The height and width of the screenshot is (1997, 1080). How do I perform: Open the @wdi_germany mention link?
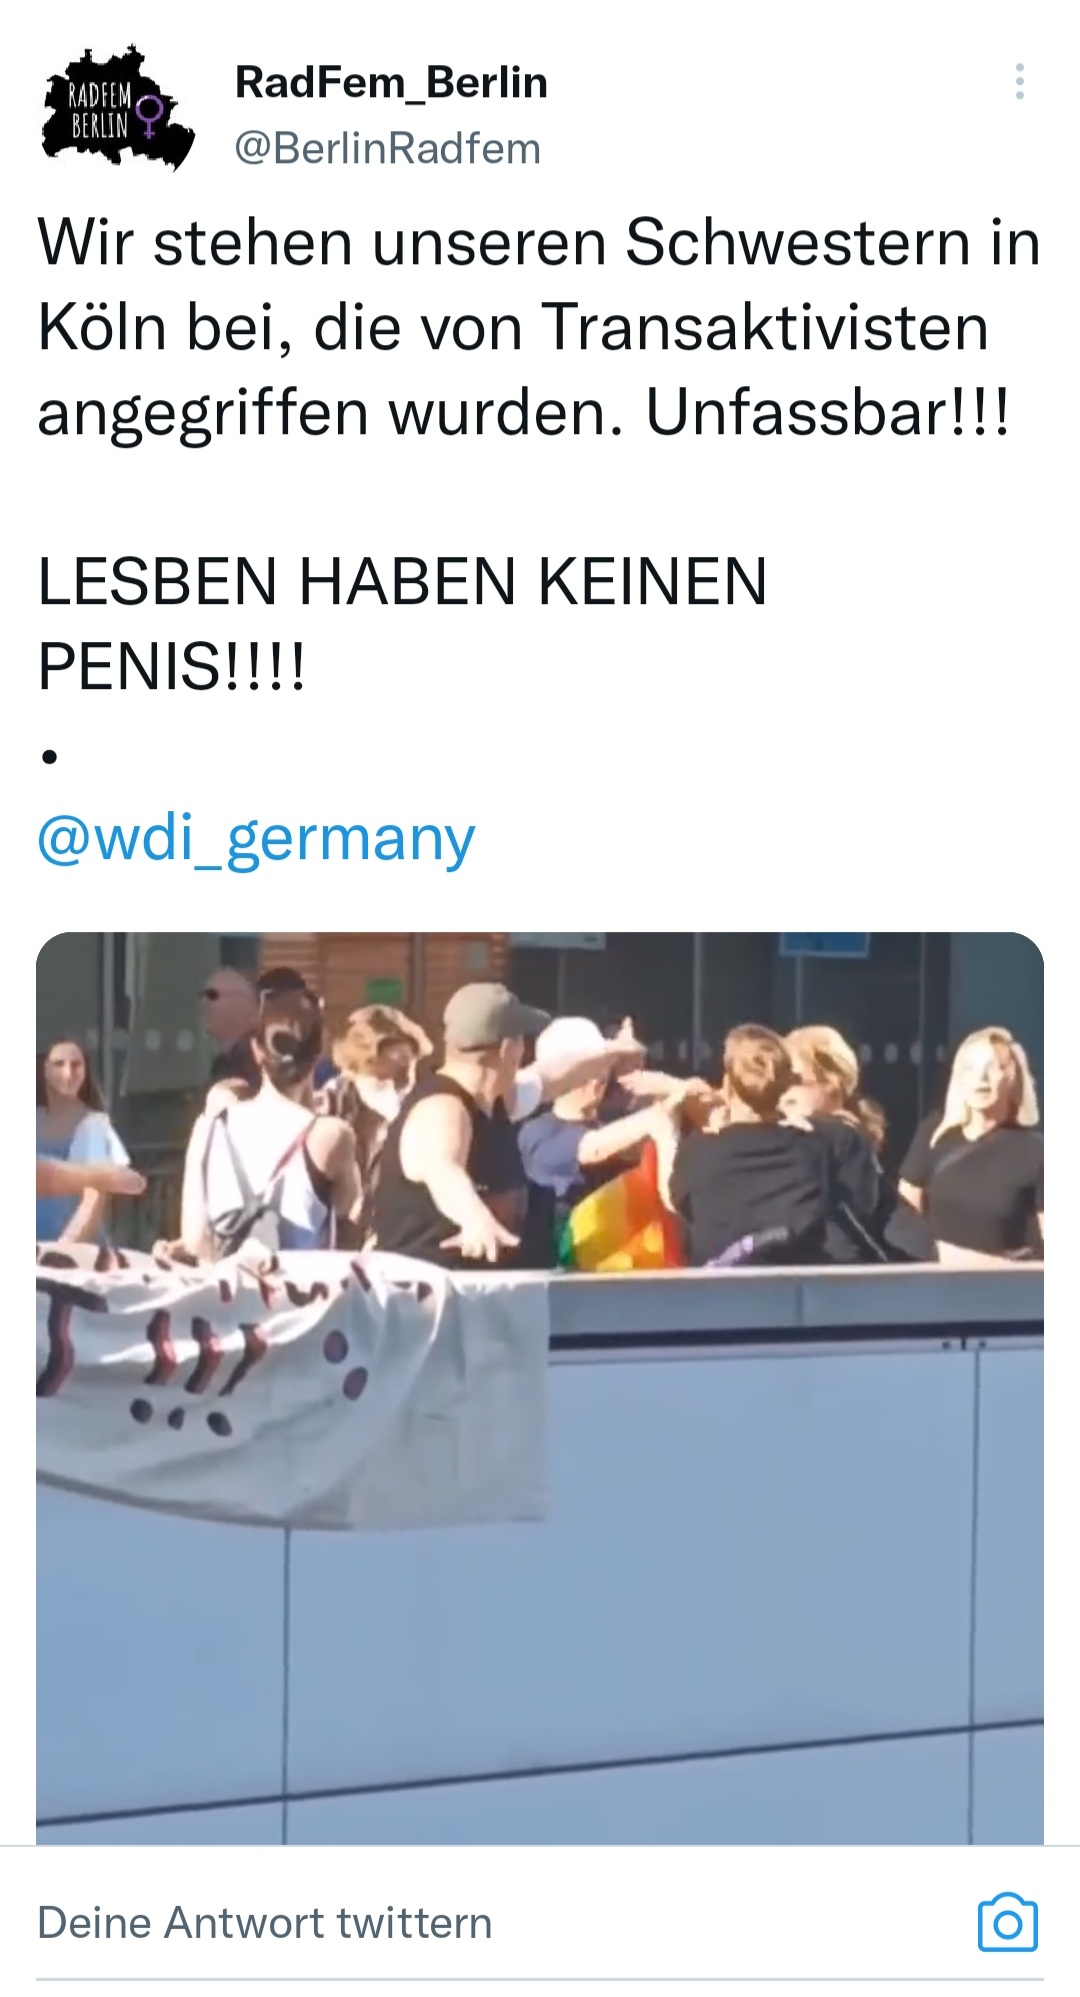coord(256,838)
